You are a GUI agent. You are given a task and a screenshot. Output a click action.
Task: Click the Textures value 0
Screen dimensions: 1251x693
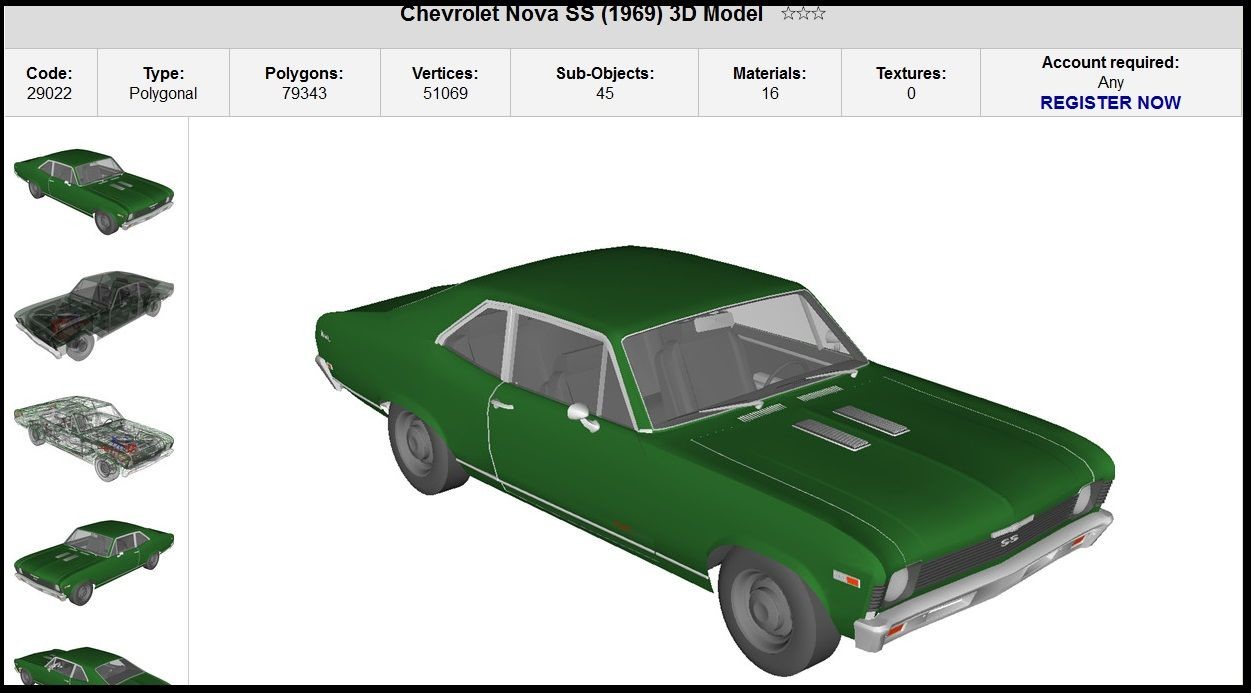coord(911,93)
